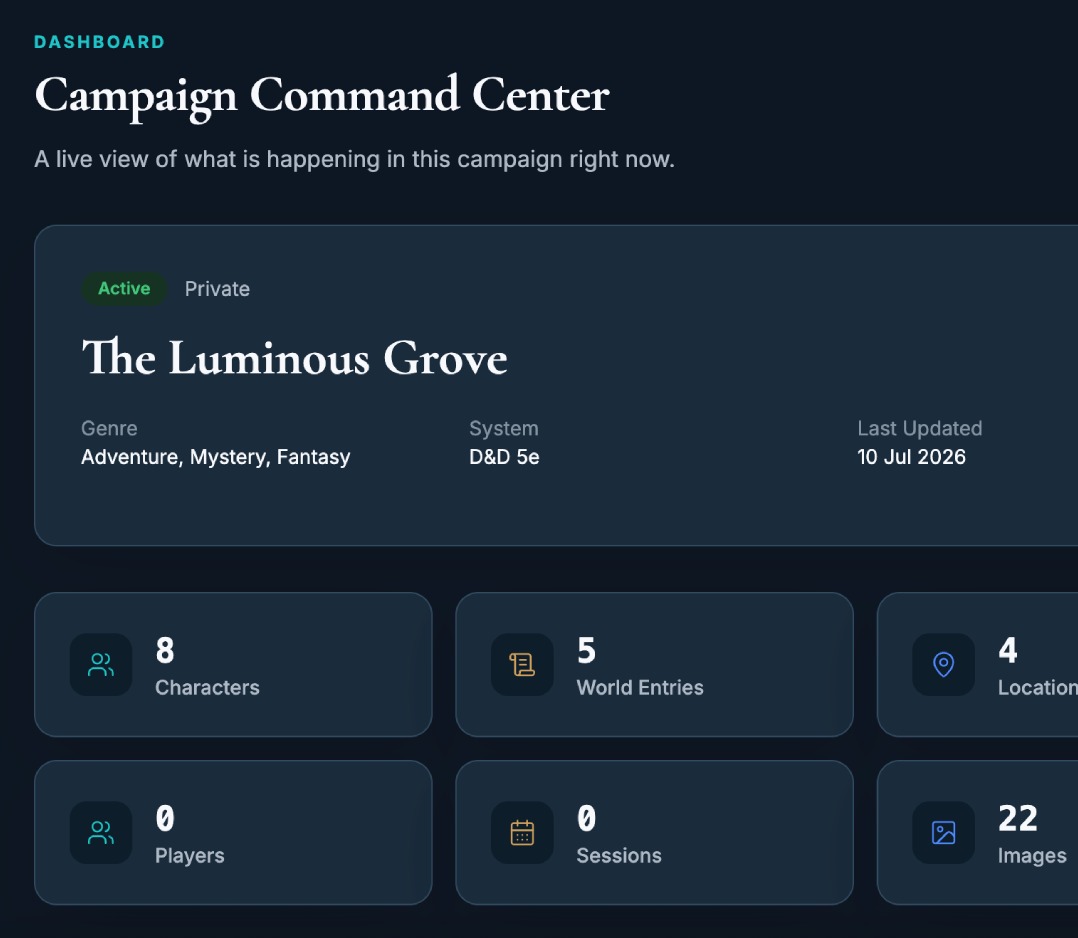Click the Sessions count of 0
The width and height of the screenshot is (1078, 938).
586,818
